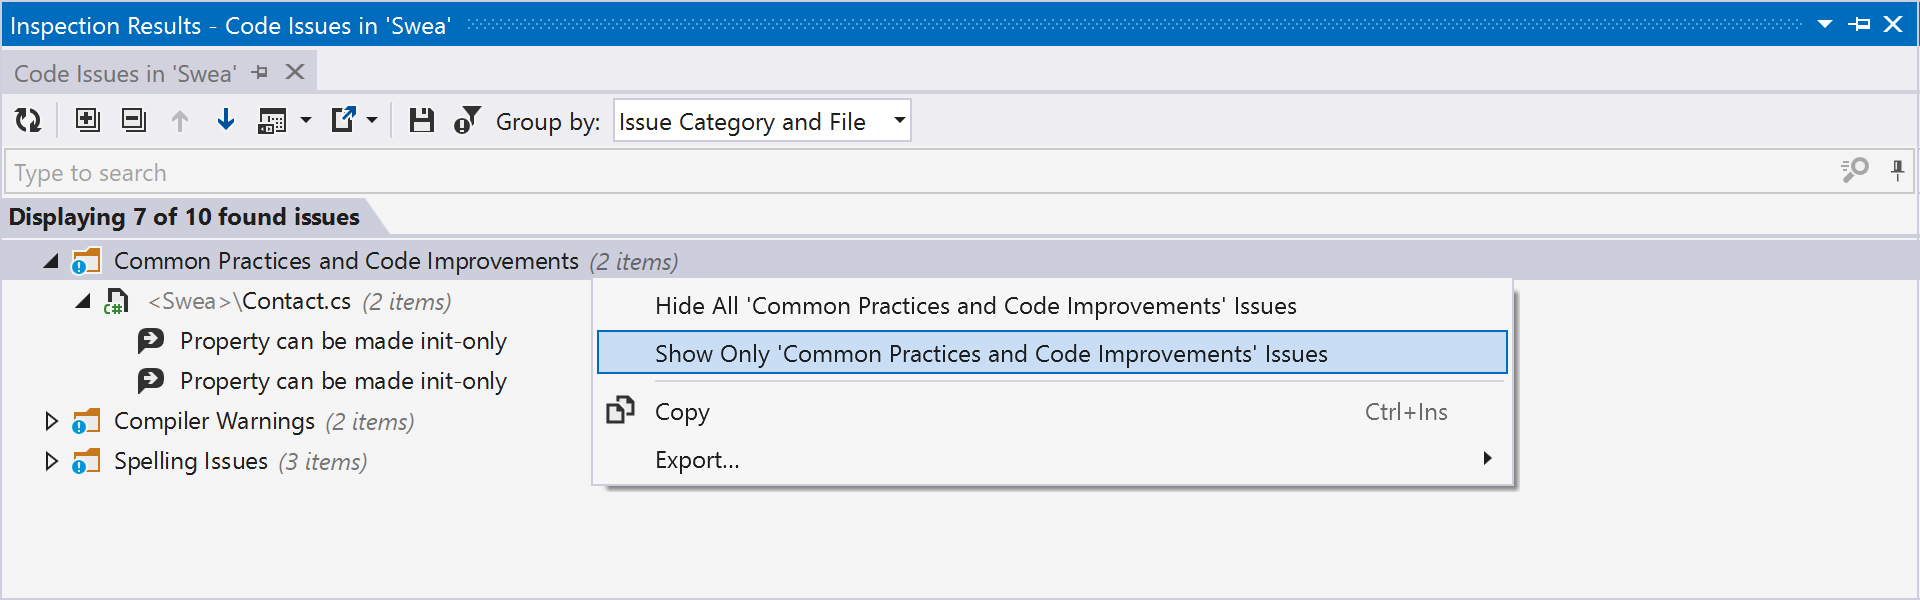This screenshot has width=1920, height=600.
Task: Open the Export submenu
Action: (697, 459)
